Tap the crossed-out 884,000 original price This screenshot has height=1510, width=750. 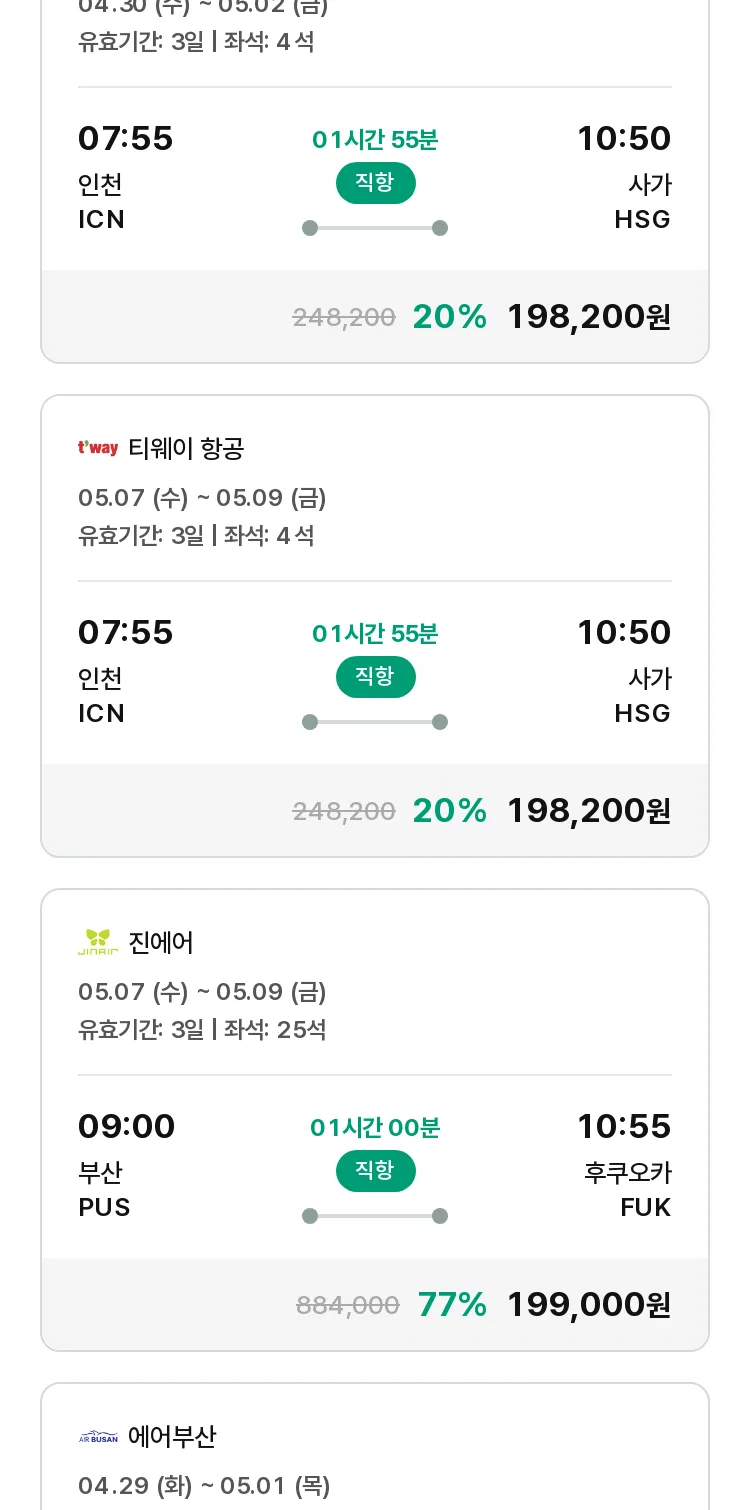click(x=348, y=1305)
